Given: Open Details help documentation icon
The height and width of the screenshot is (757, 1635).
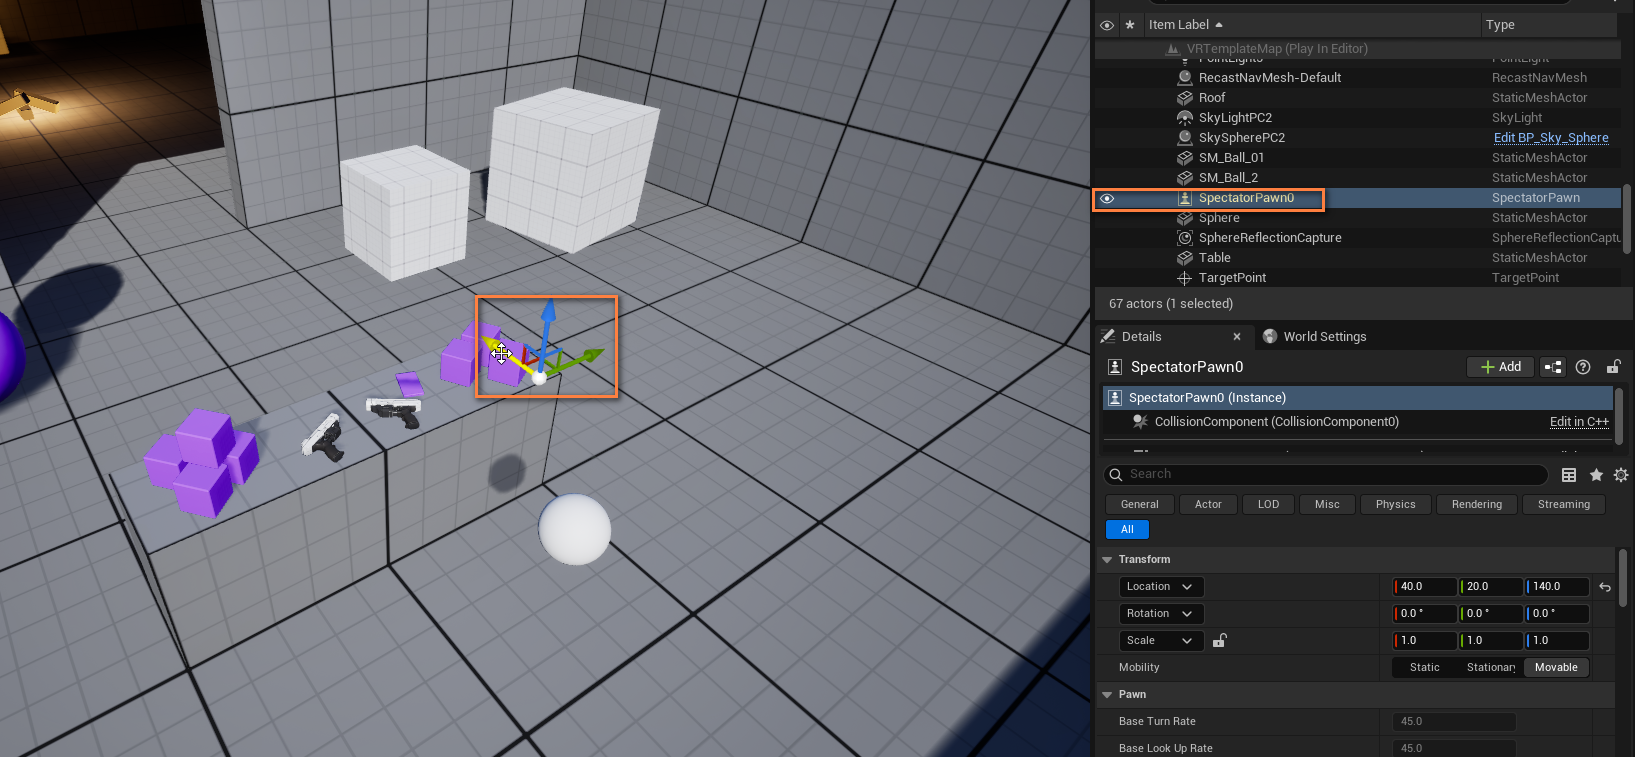Looking at the screenshot, I should pyautogui.click(x=1583, y=367).
